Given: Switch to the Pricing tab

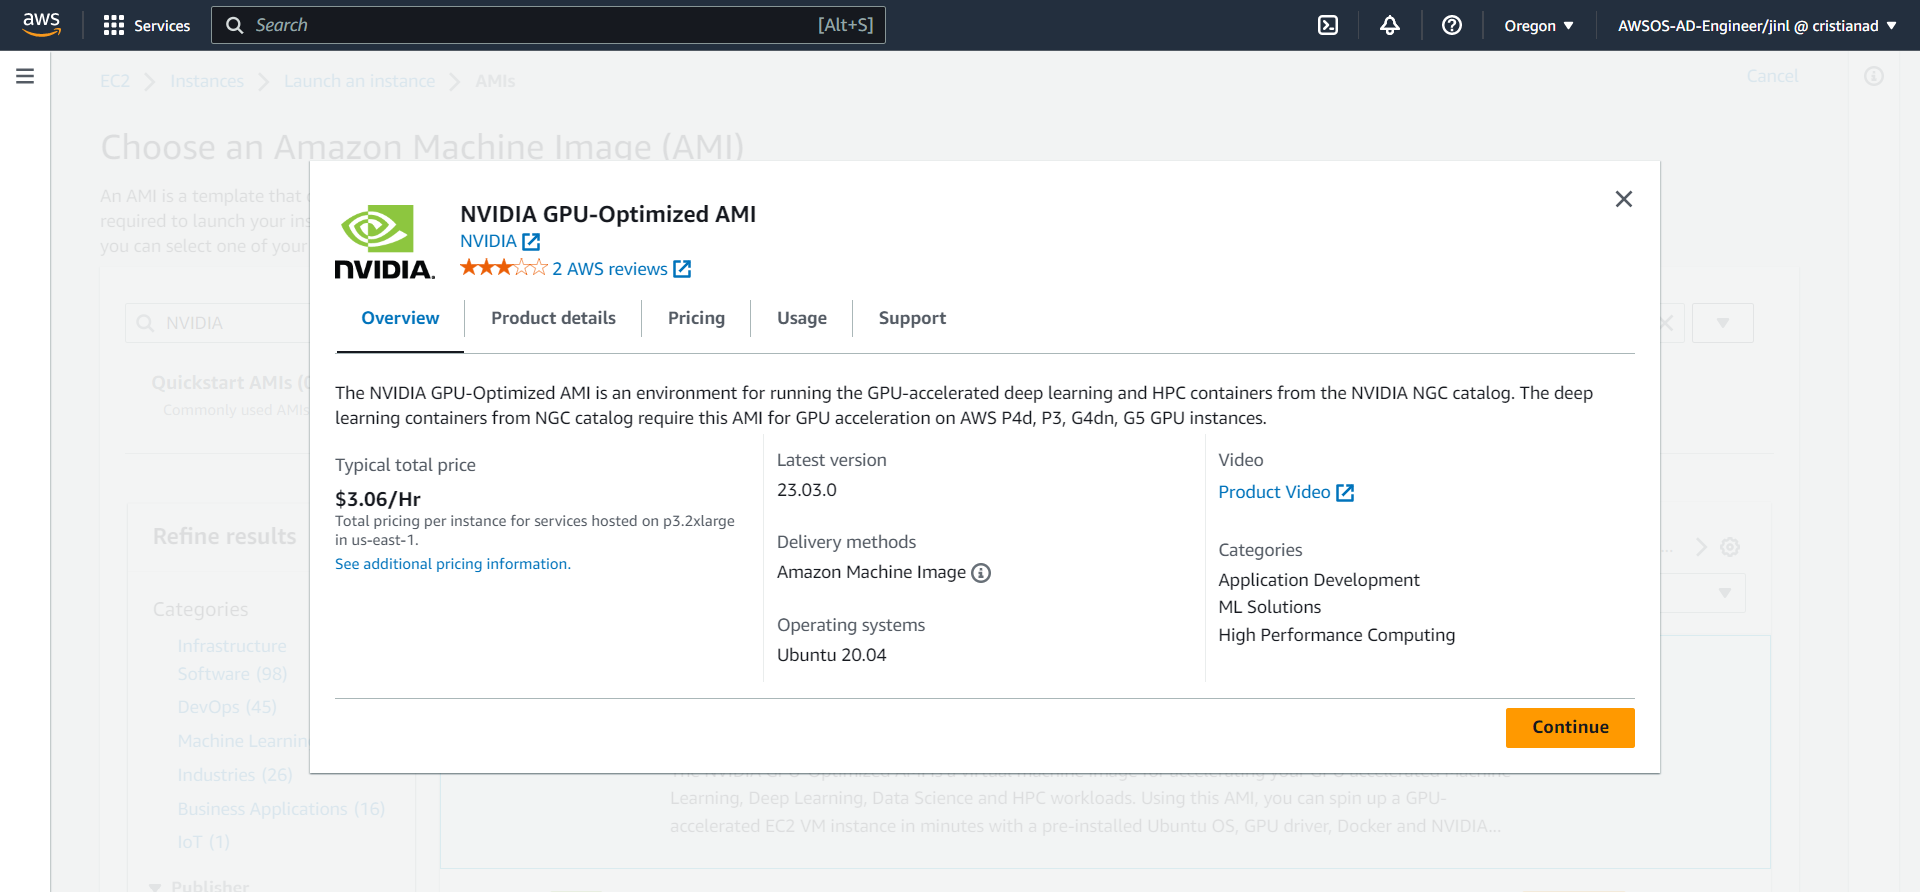Looking at the screenshot, I should coord(696,318).
